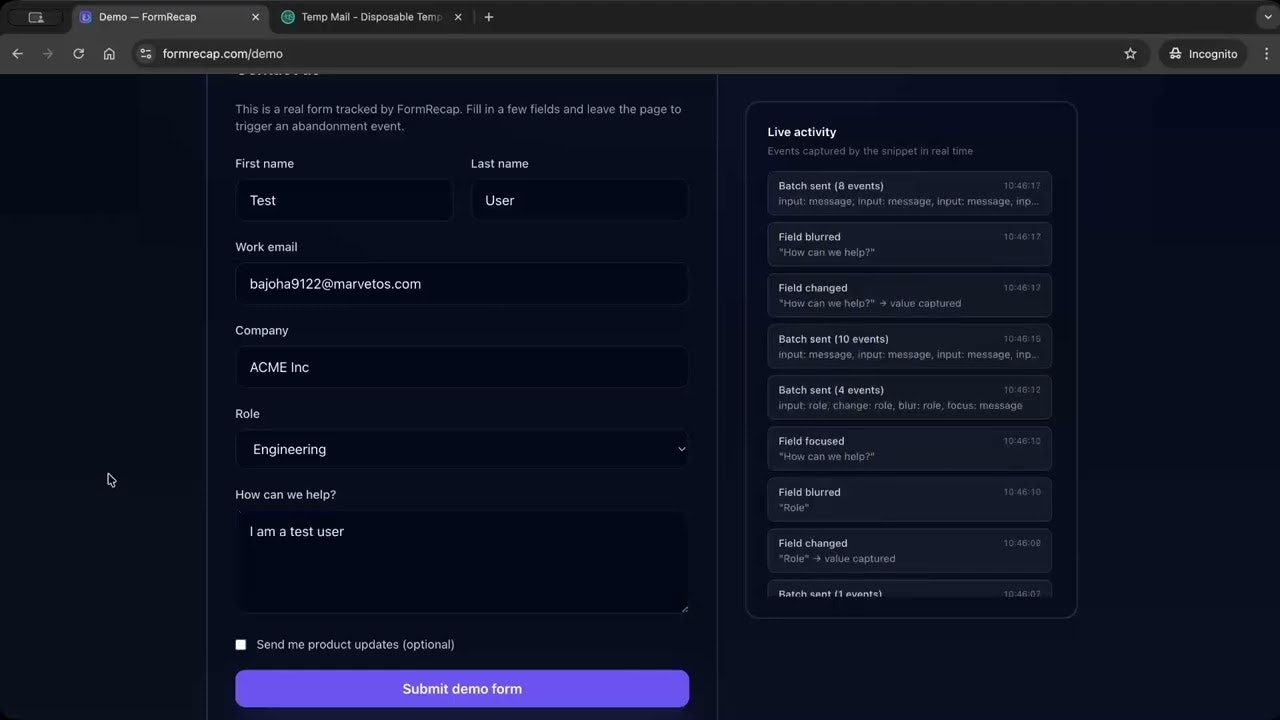Open site info icon in address bar
This screenshot has height=720, width=1280.
(146, 54)
